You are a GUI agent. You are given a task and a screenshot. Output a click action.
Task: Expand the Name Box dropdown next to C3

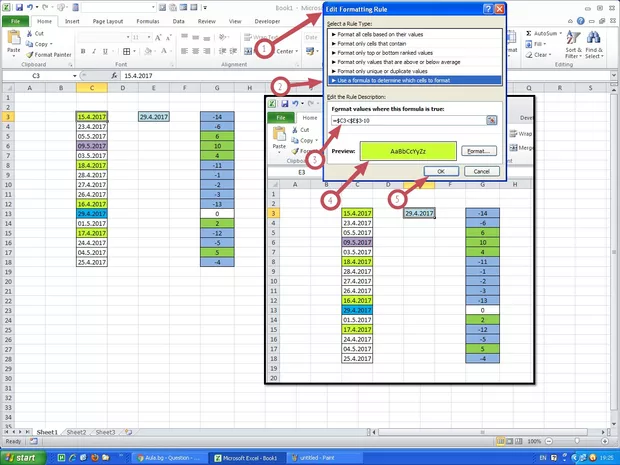click(74, 76)
